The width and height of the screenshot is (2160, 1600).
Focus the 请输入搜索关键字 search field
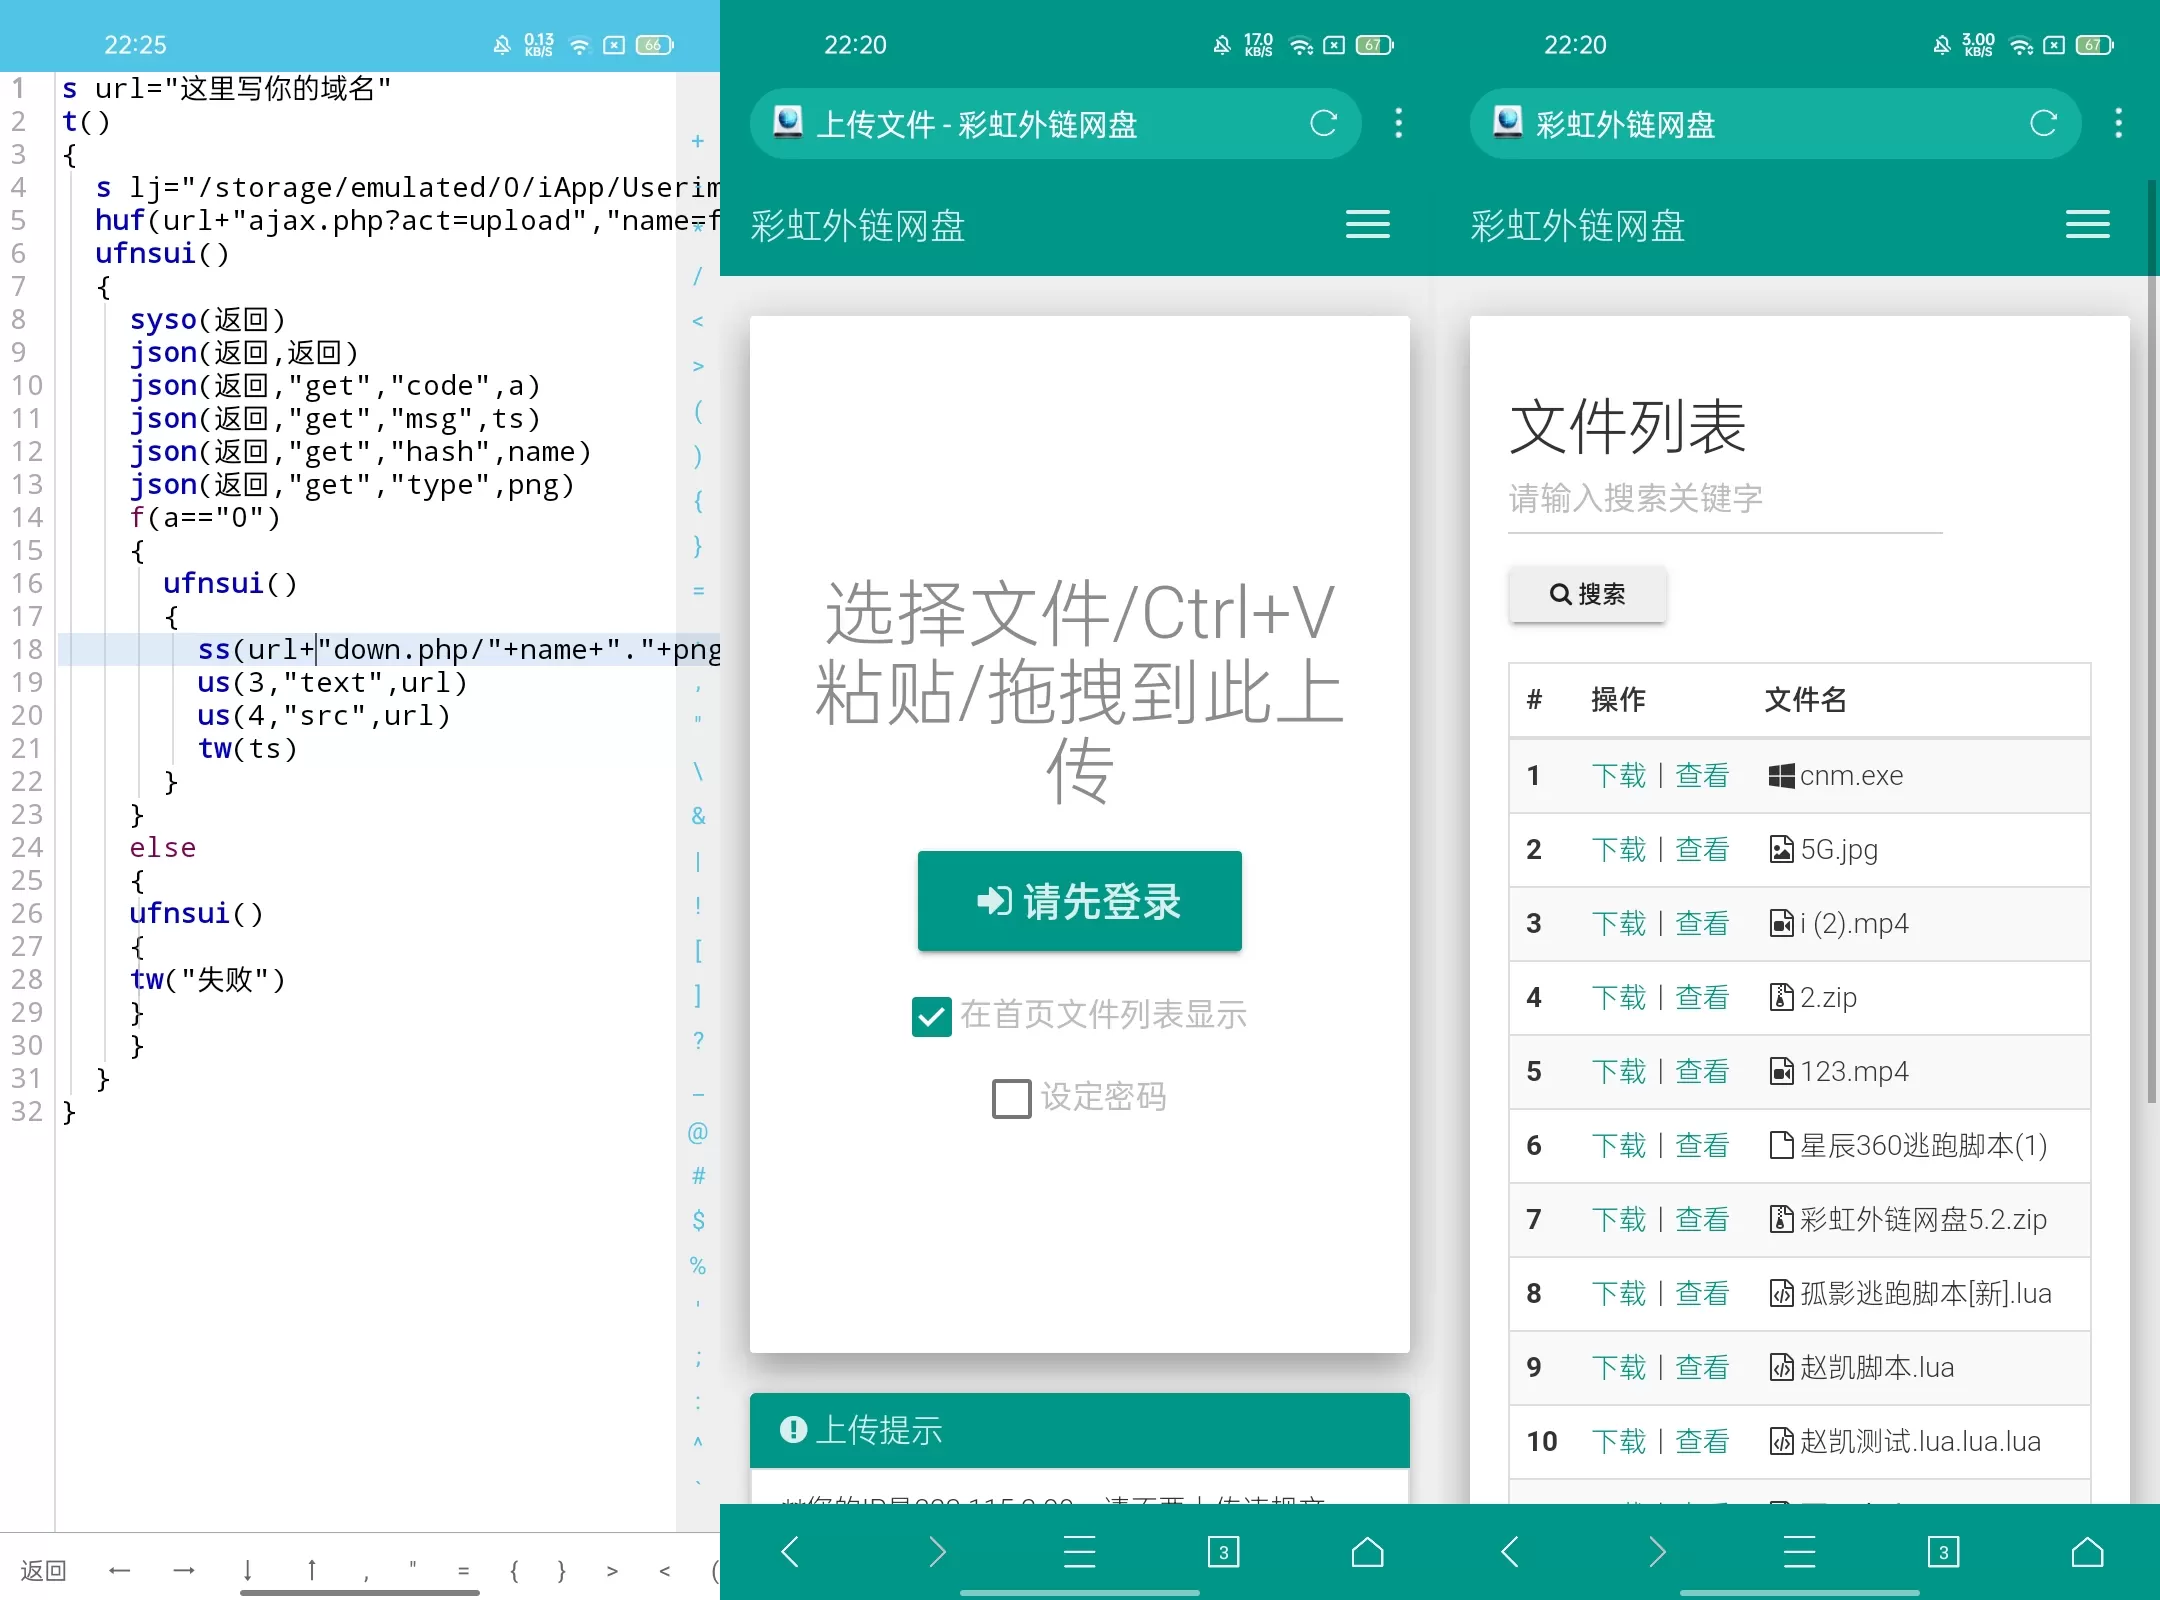[x=1725, y=499]
